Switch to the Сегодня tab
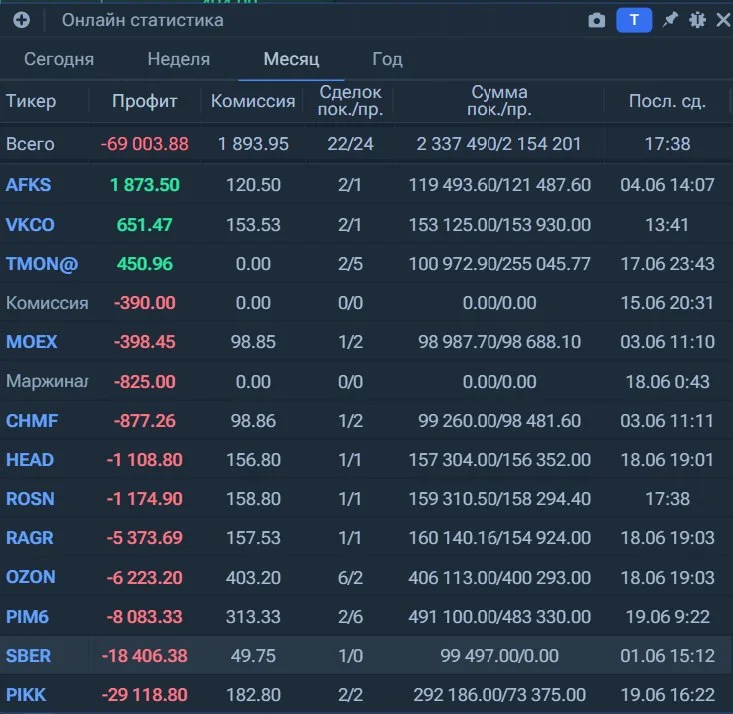The width and height of the screenshot is (733, 714). tap(59, 59)
